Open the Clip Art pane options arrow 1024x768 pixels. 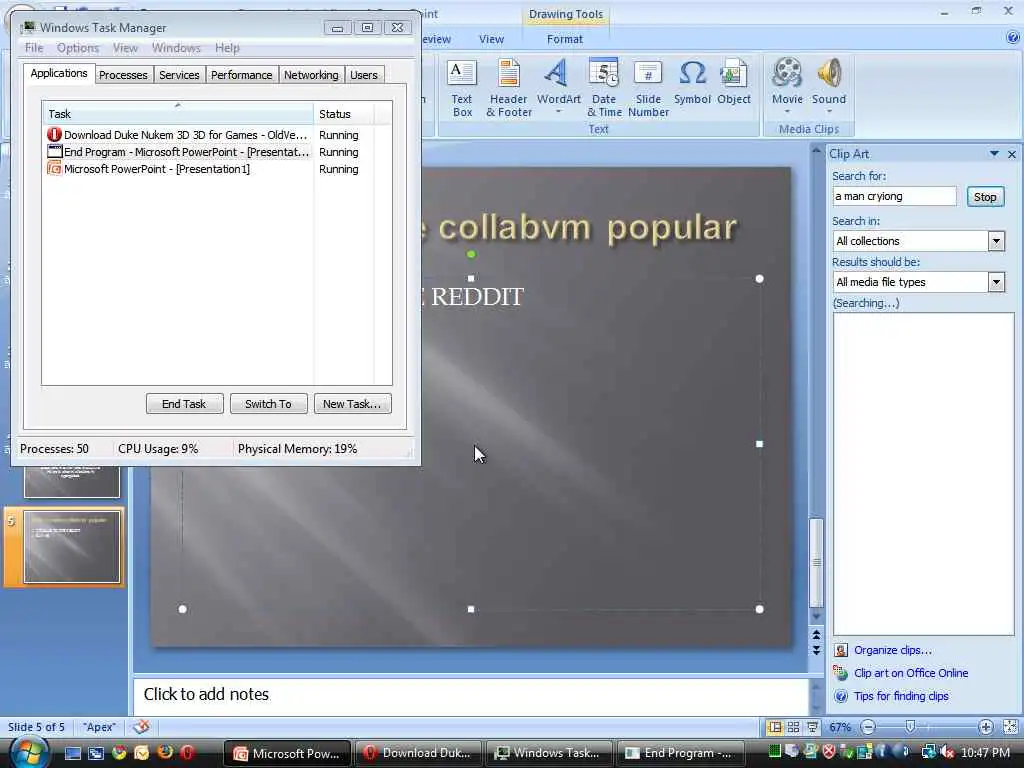coord(994,153)
